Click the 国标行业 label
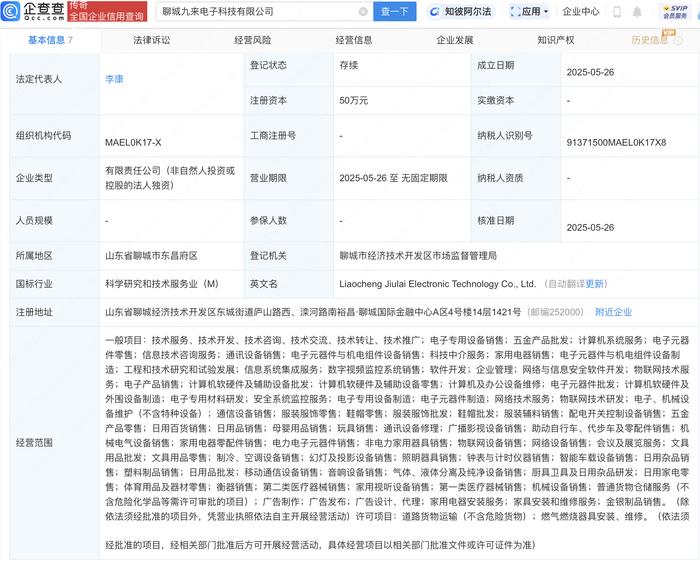The height and width of the screenshot is (561, 700). click(34, 284)
